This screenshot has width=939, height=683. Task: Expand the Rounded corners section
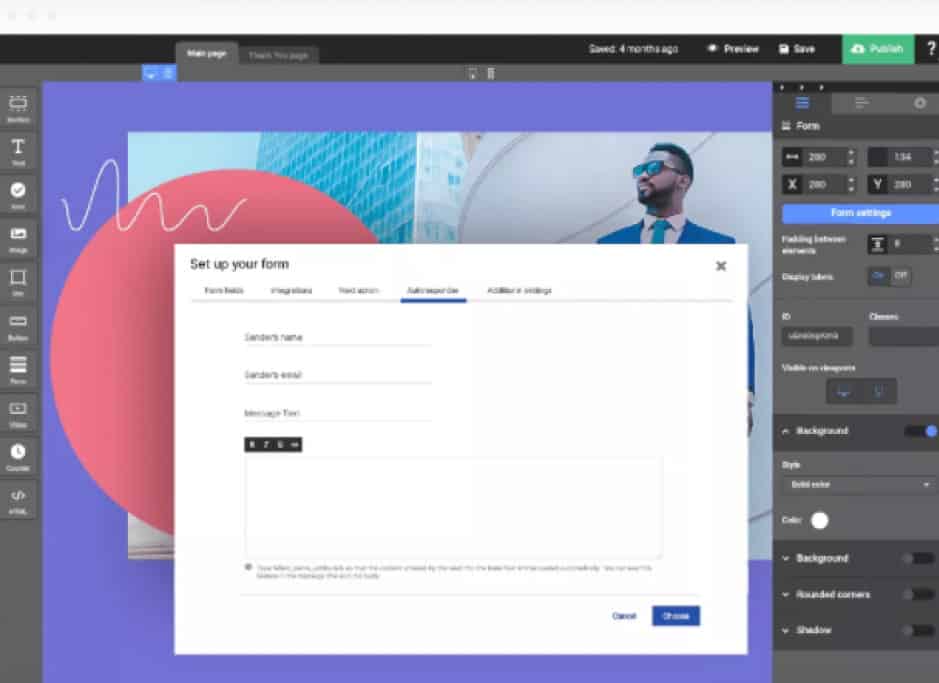[830, 594]
